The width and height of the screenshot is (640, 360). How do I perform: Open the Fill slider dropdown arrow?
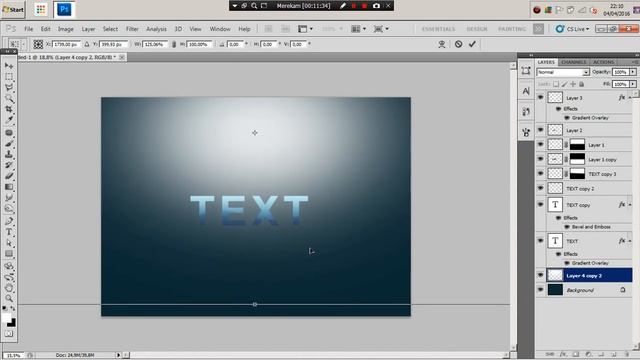633,84
